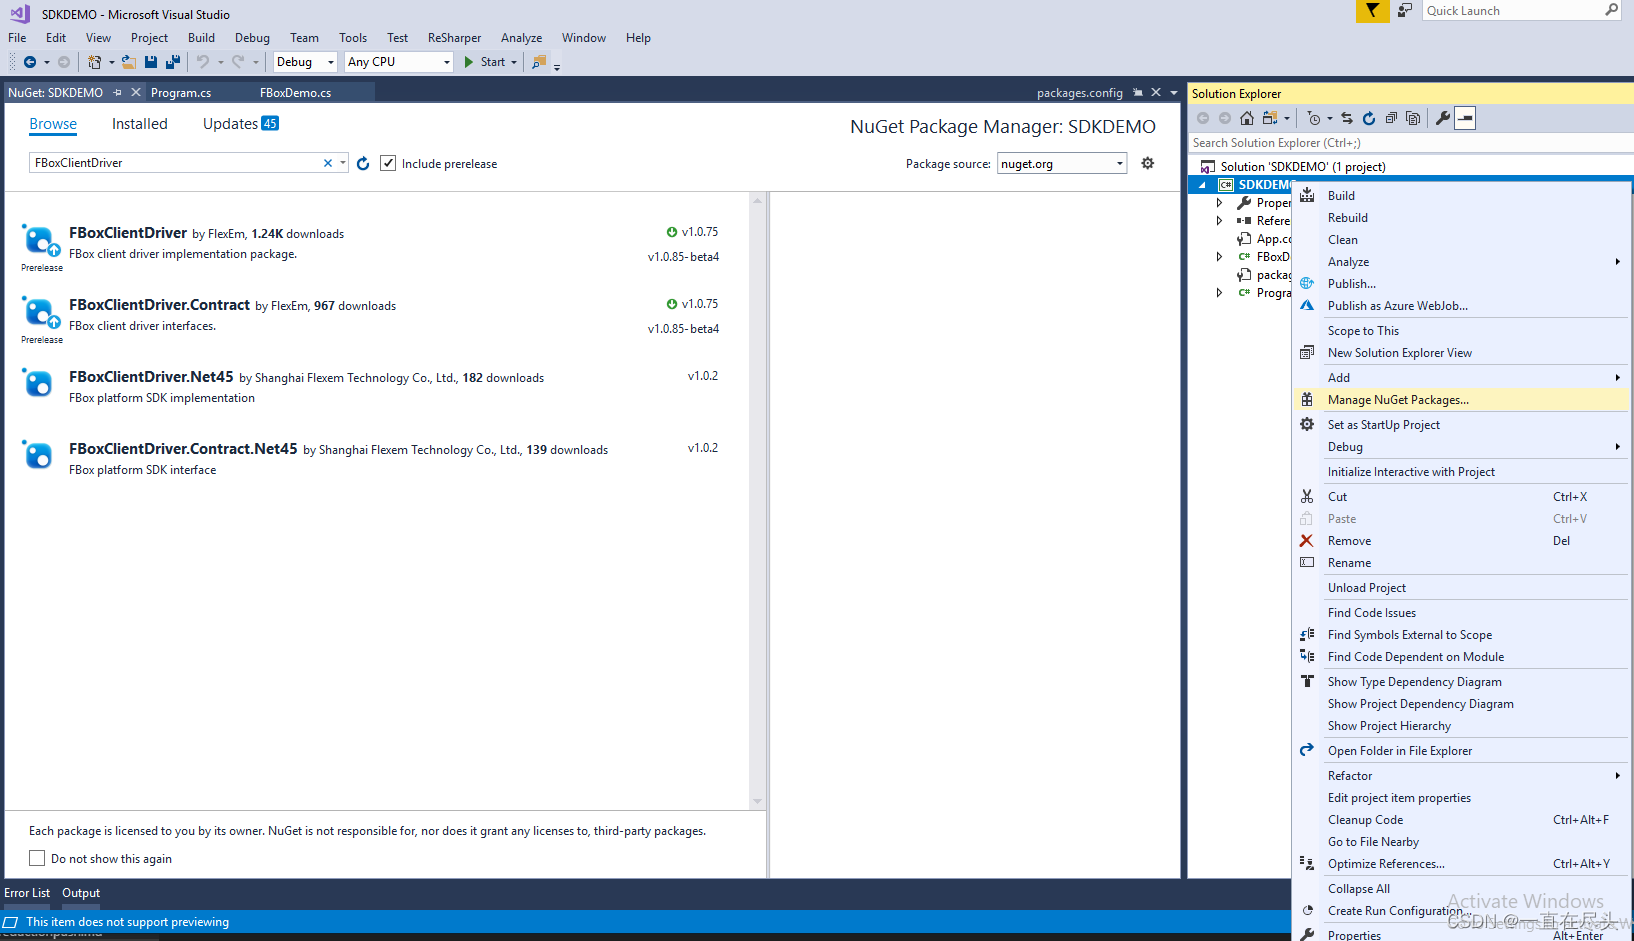Pin the NuGet: SDKDEMO tab
The height and width of the screenshot is (941, 1634).
coord(117,92)
